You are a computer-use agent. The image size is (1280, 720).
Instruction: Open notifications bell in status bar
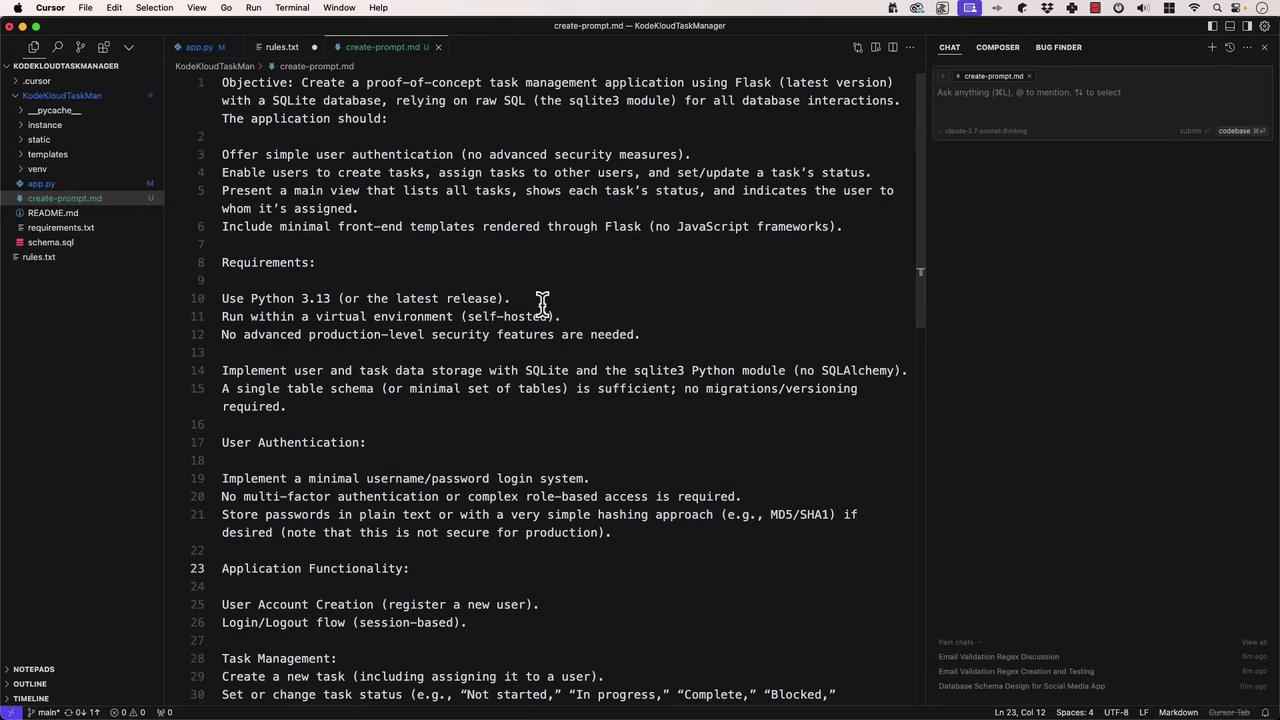pyautogui.click(x=1264, y=713)
